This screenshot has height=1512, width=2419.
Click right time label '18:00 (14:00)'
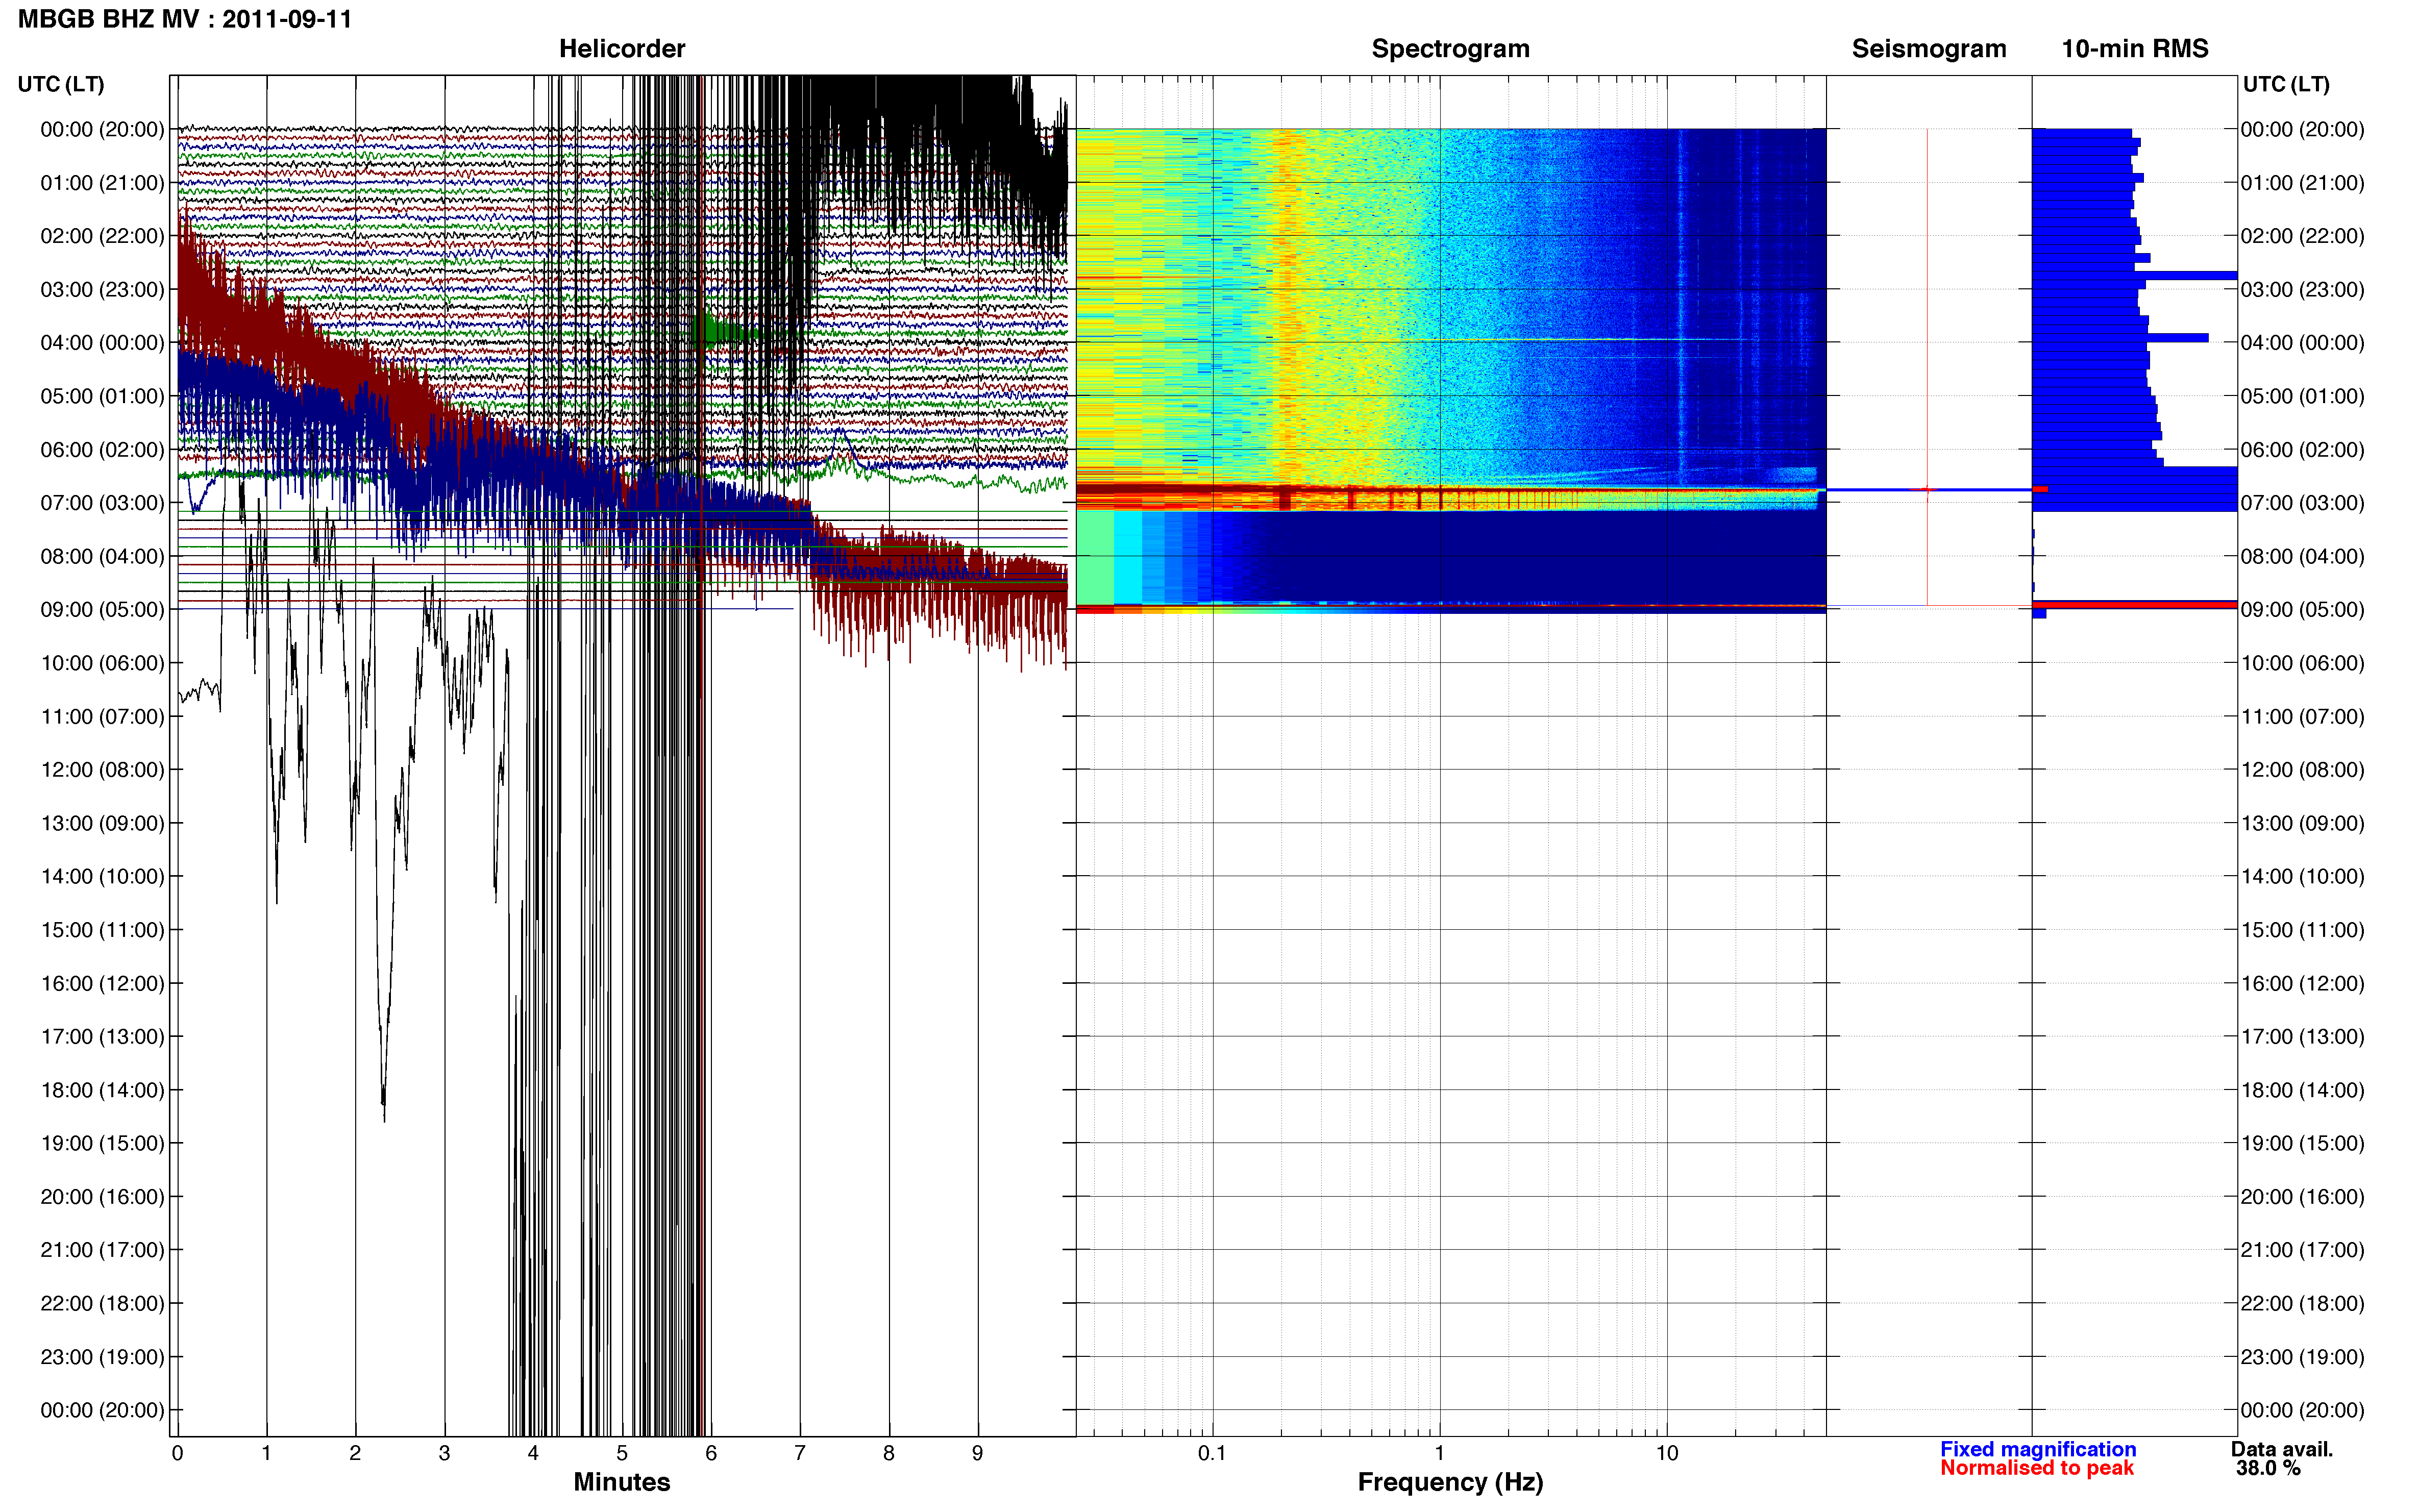[2302, 1090]
